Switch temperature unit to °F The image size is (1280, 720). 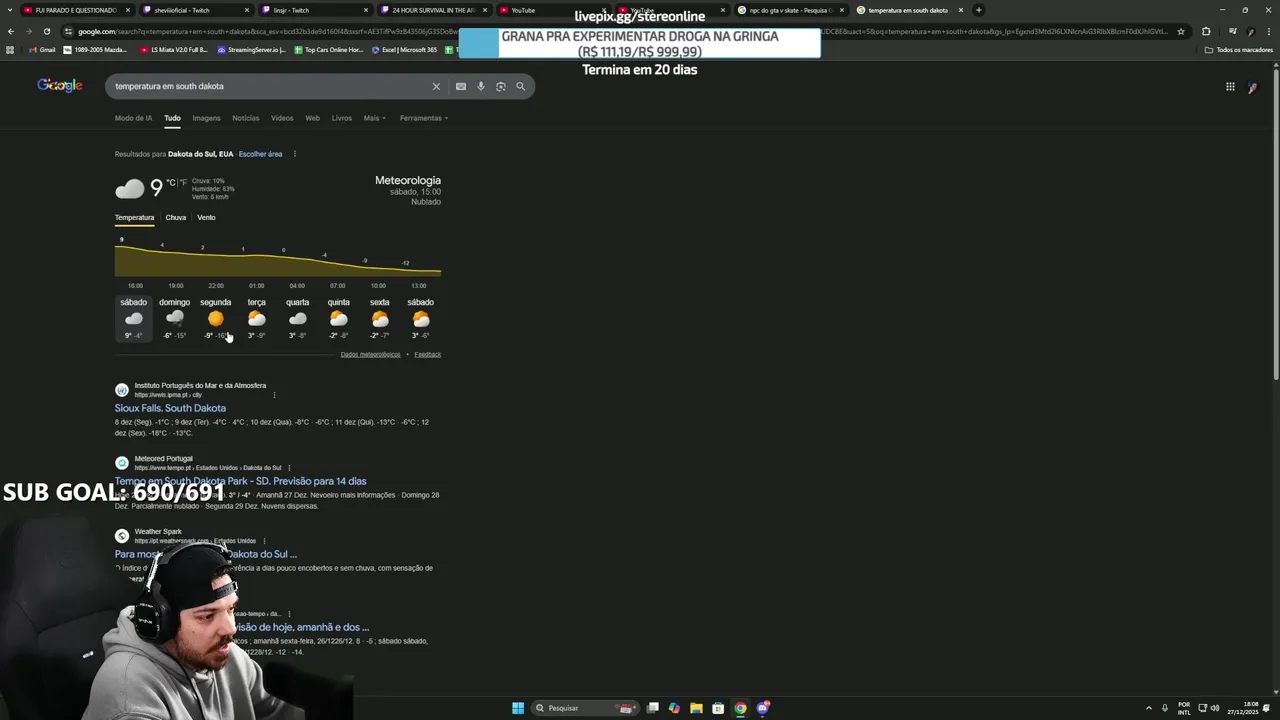(x=183, y=183)
